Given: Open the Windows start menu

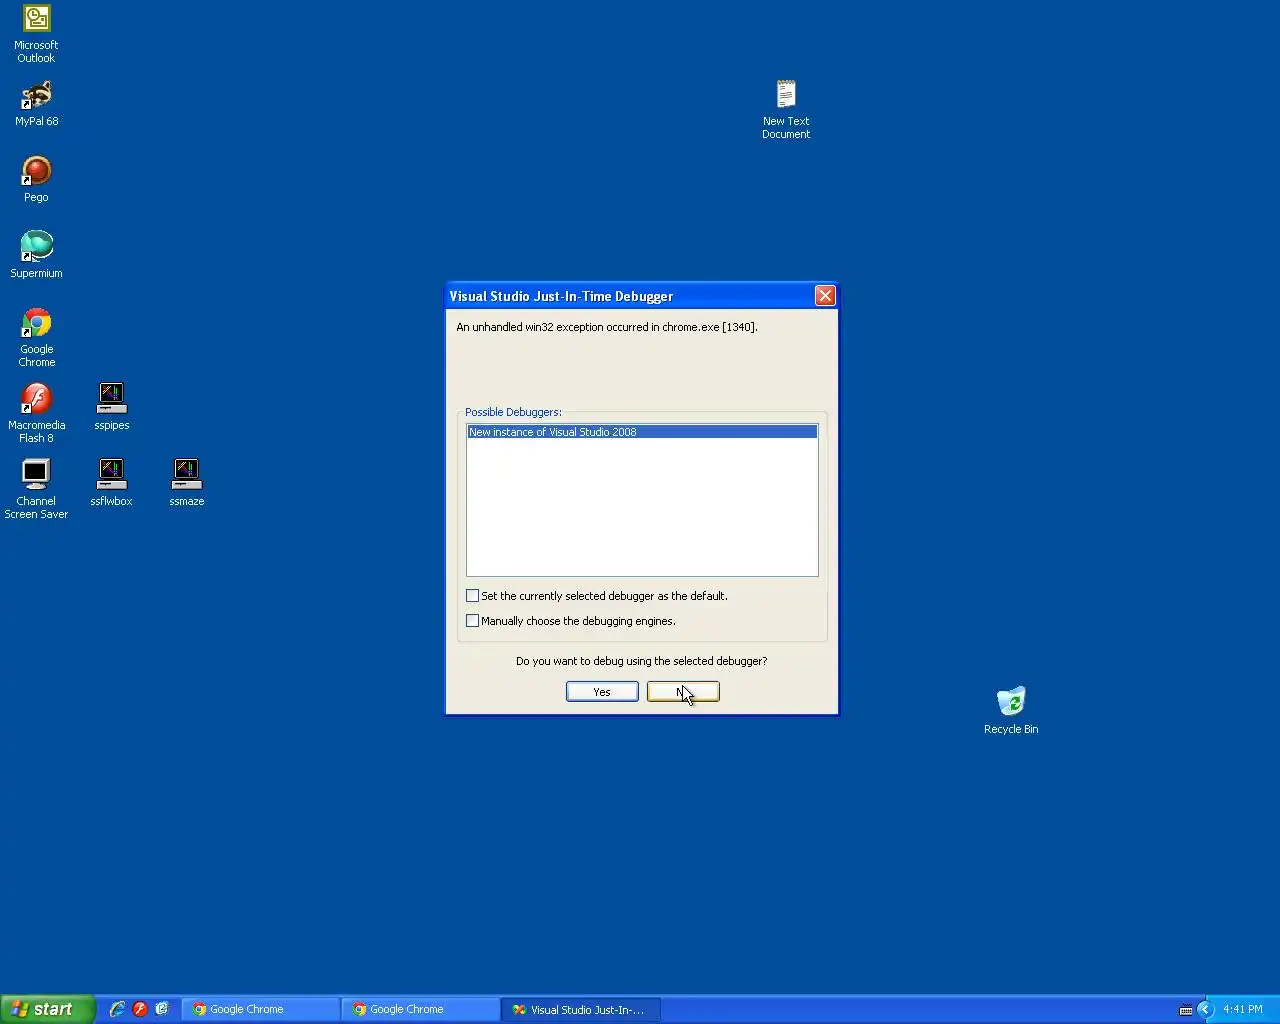Looking at the screenshot, I should point(47,1009).
